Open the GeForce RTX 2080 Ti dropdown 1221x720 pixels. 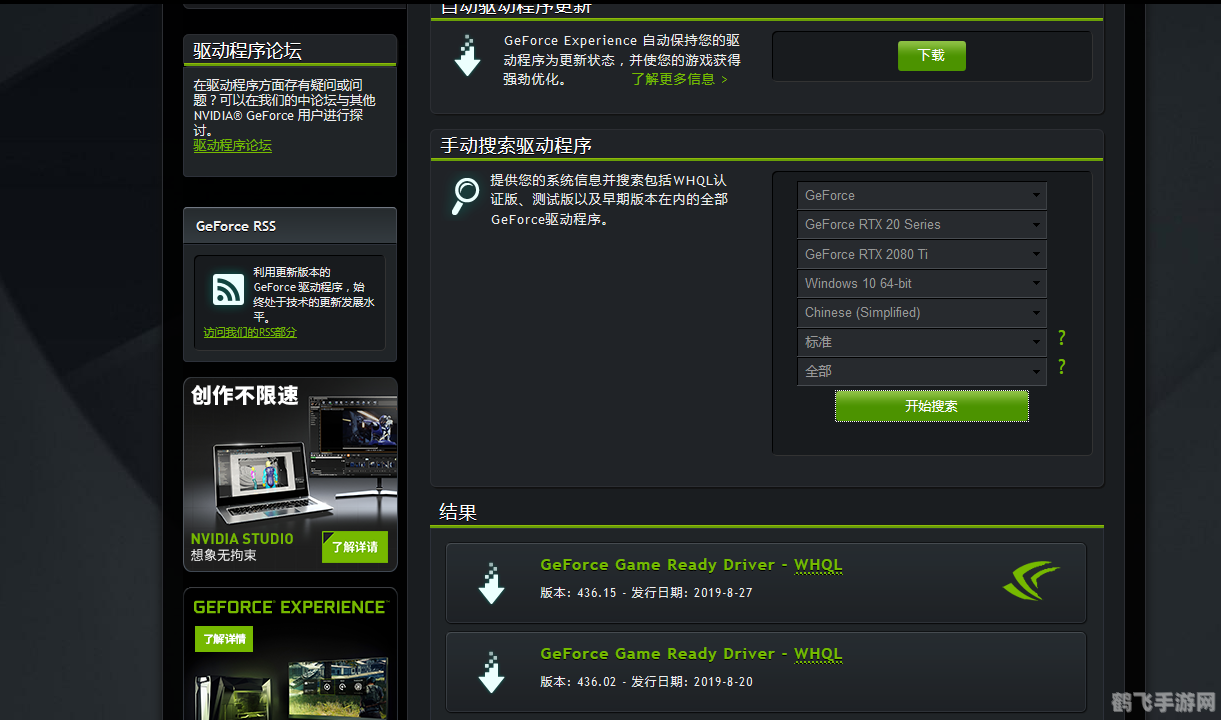point(921,254)
